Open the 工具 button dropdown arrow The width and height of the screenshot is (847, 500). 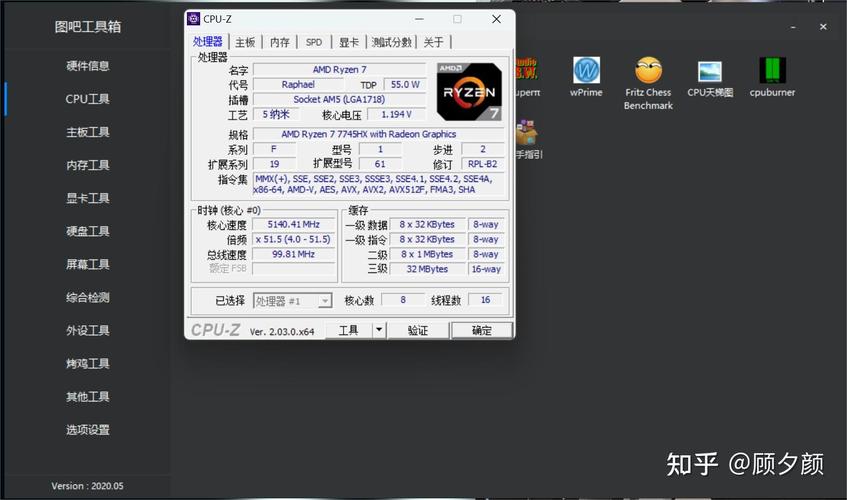[379, 330]
